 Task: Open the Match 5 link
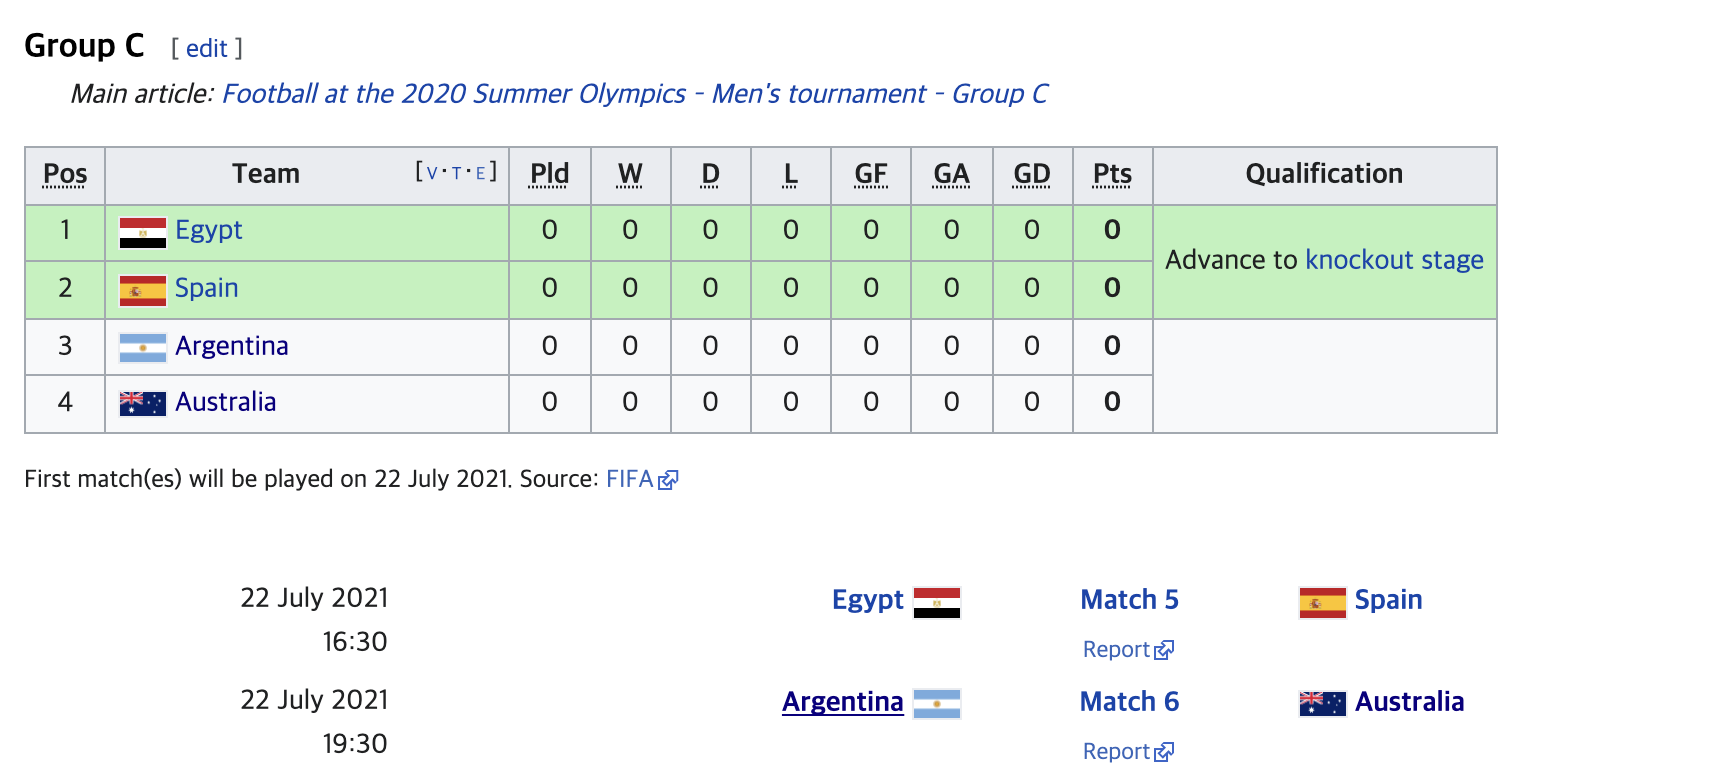(x=1129, y=600)
